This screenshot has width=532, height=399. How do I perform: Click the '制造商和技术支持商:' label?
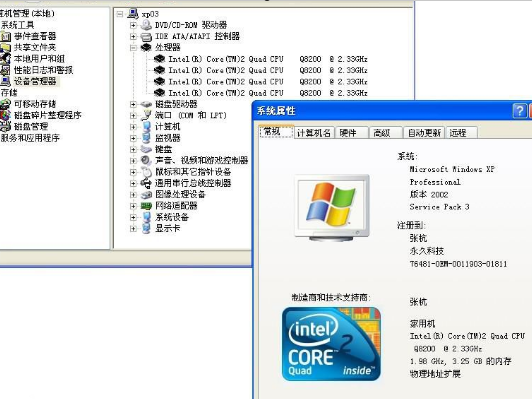coord(331,298)
